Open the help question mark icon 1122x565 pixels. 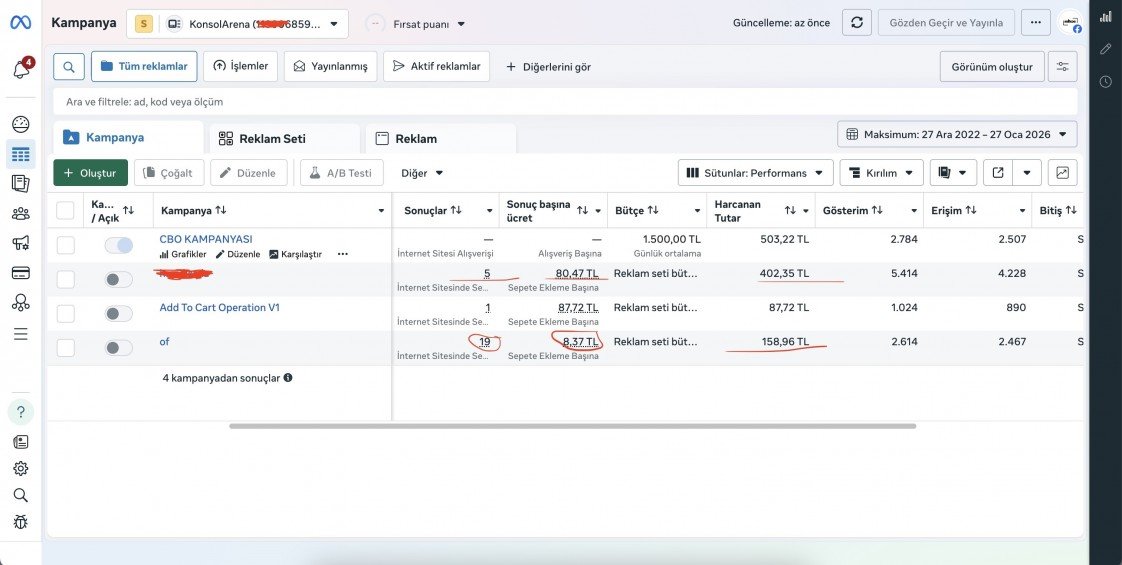coord(21,412)
